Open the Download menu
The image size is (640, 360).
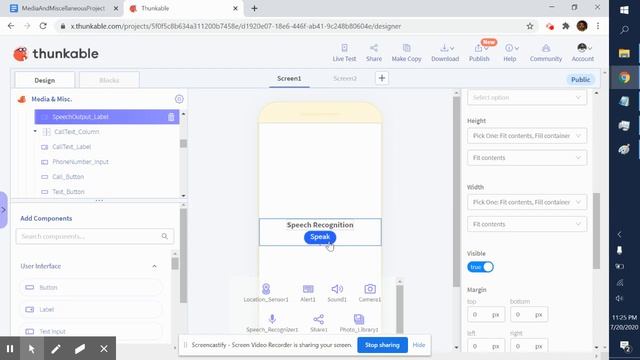[x=445, y=53]
